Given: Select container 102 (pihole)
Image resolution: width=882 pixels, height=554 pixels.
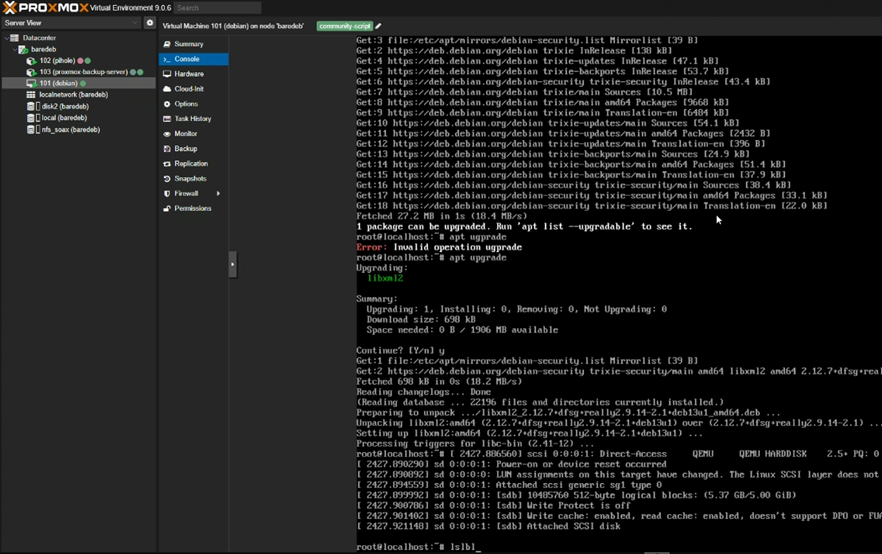Looking at the screenshot, I should [x=57, y=61].
